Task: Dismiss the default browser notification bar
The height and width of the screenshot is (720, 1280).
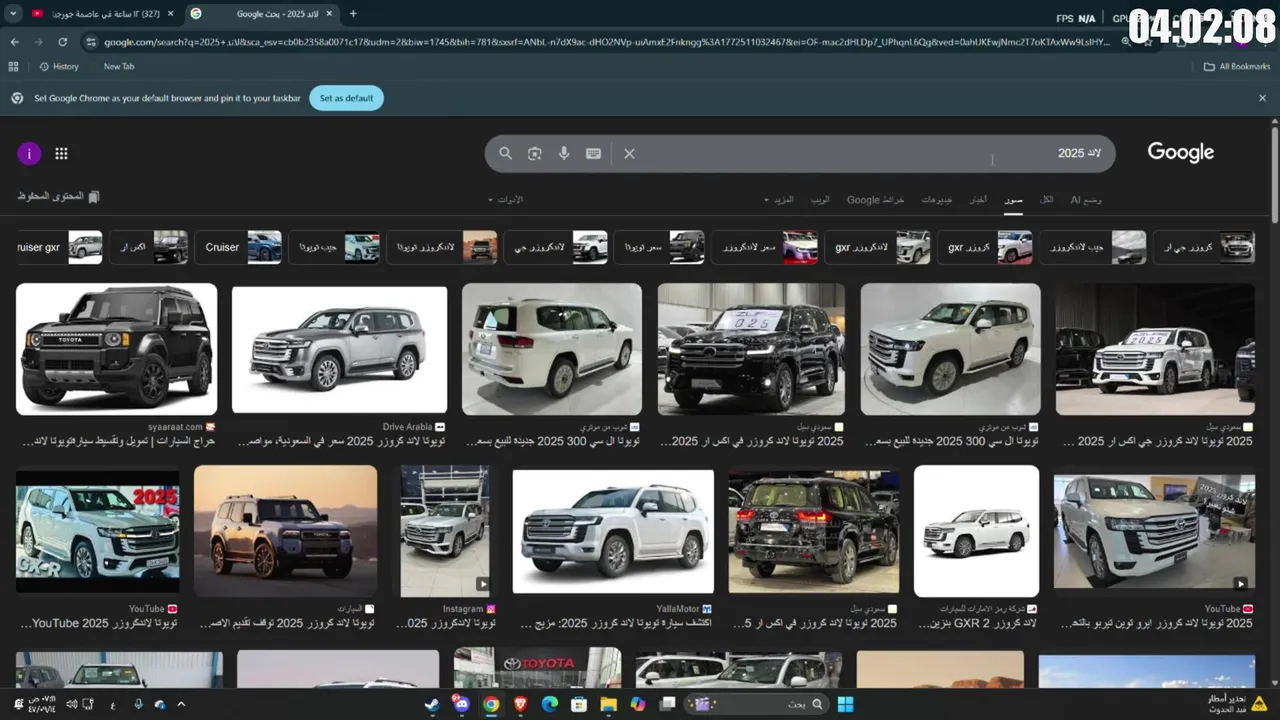Action: (x=1262, y=98)
